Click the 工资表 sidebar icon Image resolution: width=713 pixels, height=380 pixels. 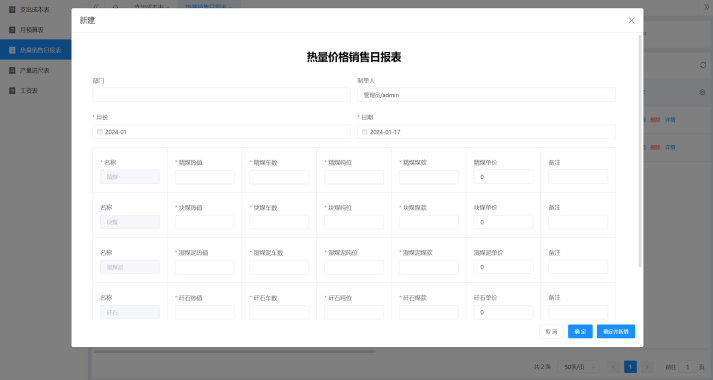[x=12, y=90]
